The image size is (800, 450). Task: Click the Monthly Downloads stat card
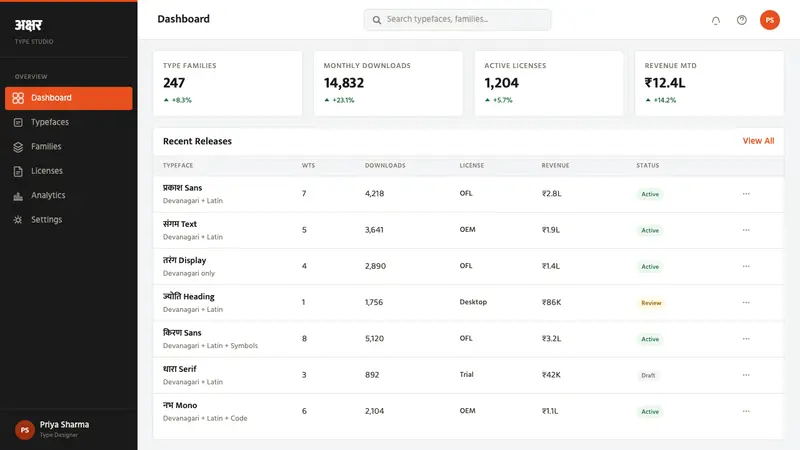388,83
